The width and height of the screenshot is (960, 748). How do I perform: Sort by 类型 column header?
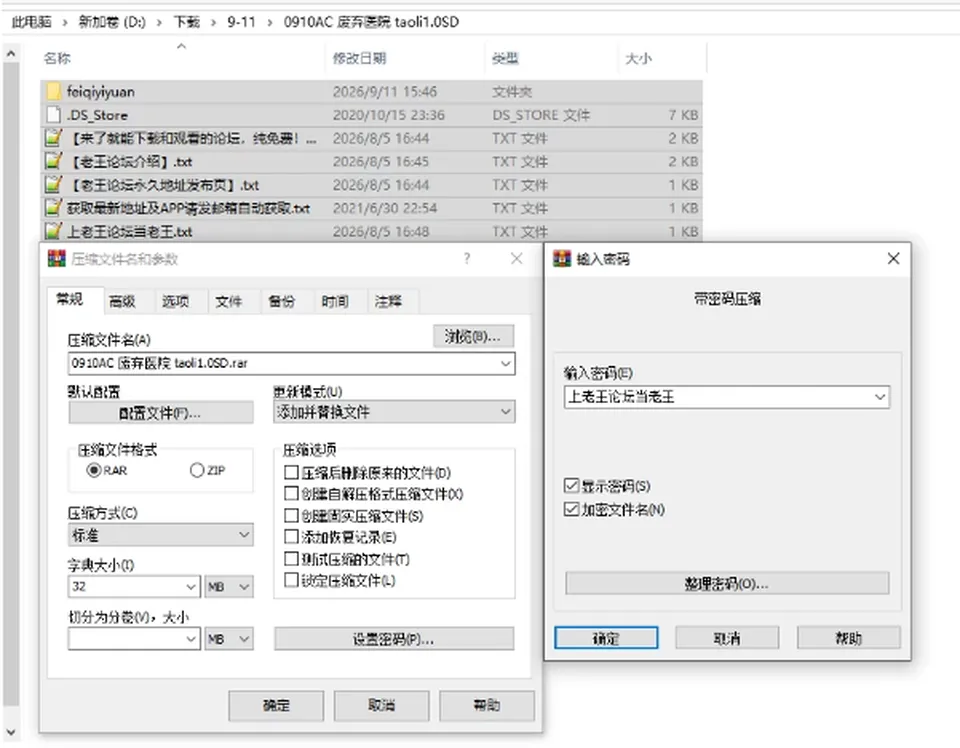(505, 58)
